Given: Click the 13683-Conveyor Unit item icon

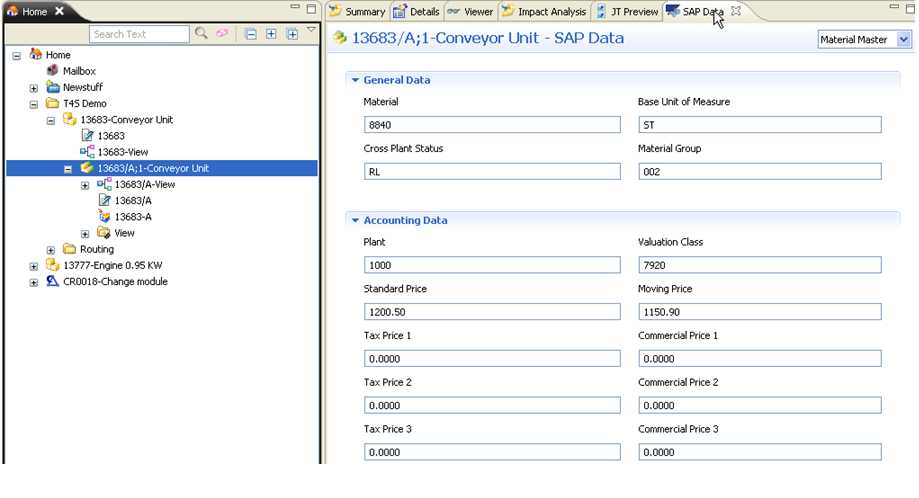Looking at the screenshot, I should coord(70,119).
